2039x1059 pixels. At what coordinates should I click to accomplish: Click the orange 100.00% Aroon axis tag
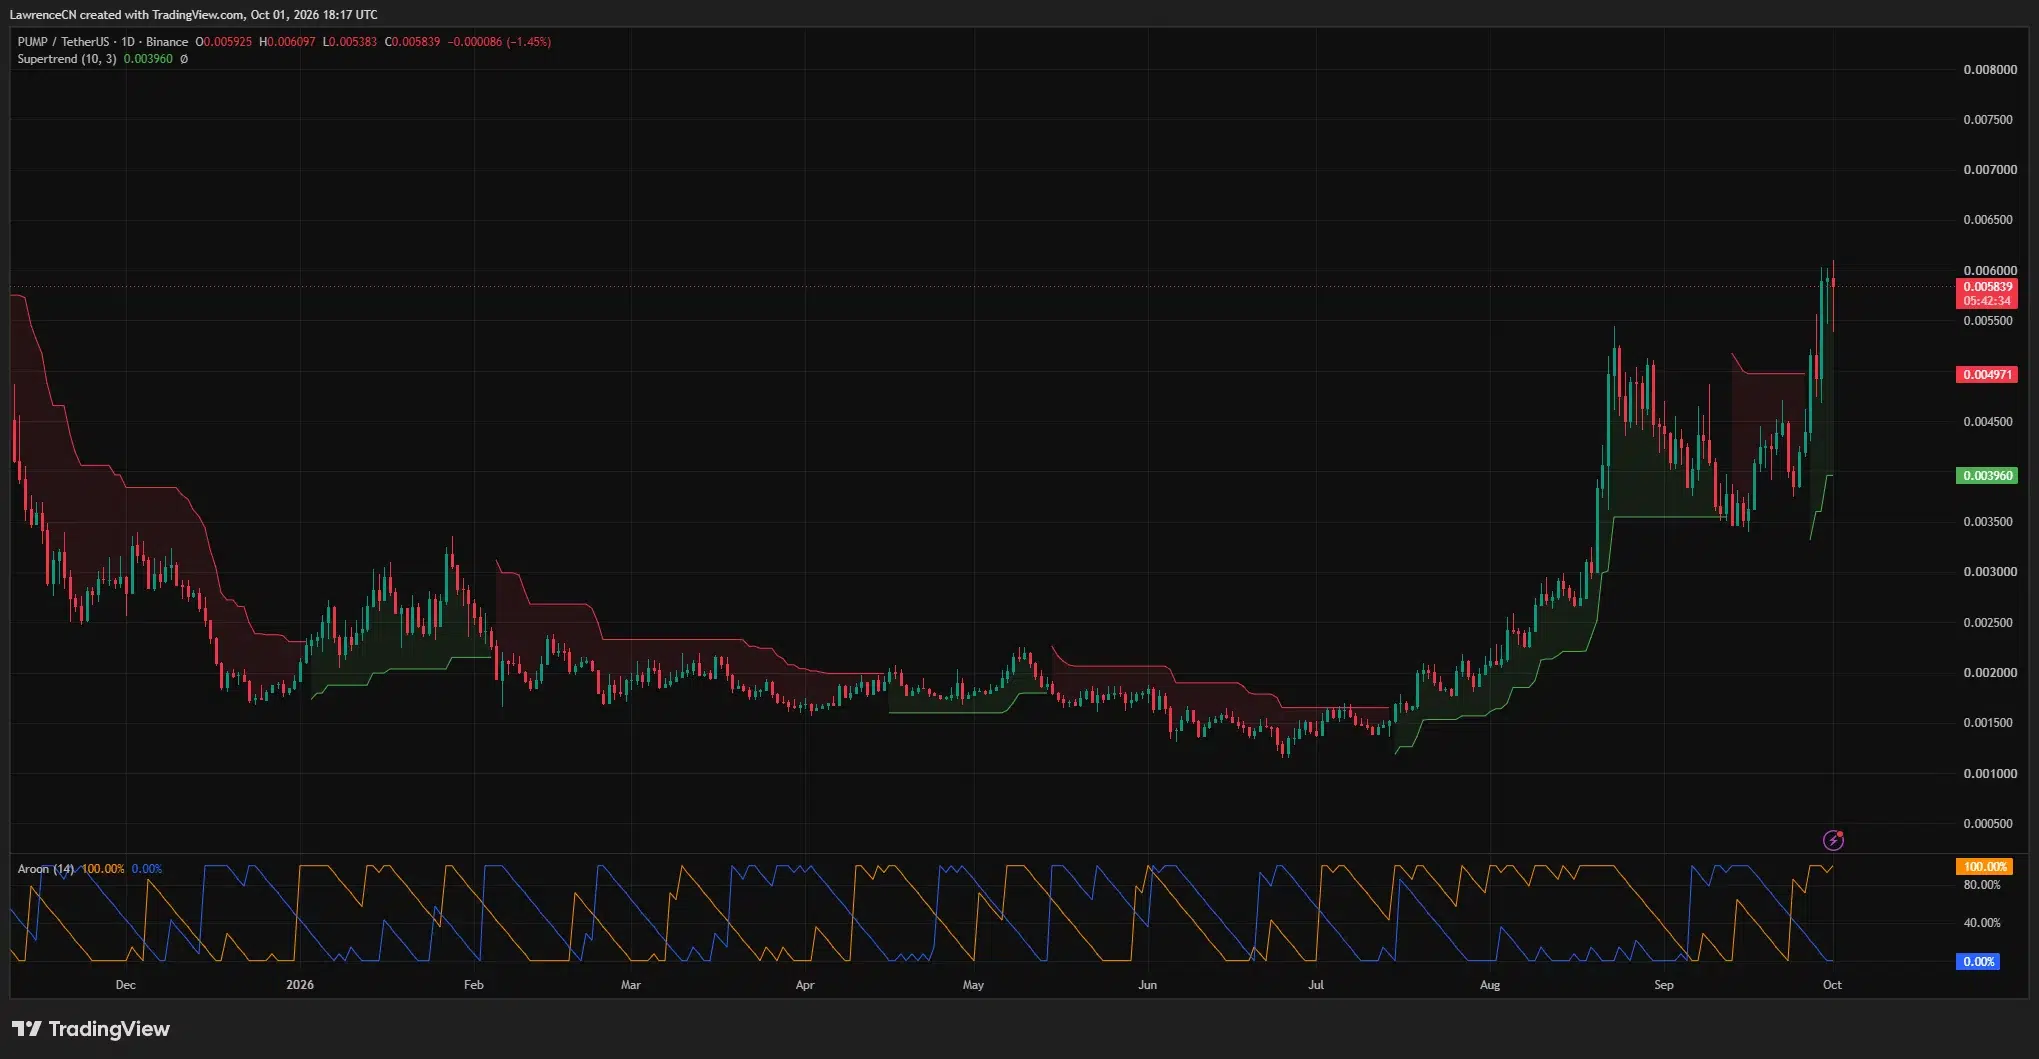(1984, 867)
